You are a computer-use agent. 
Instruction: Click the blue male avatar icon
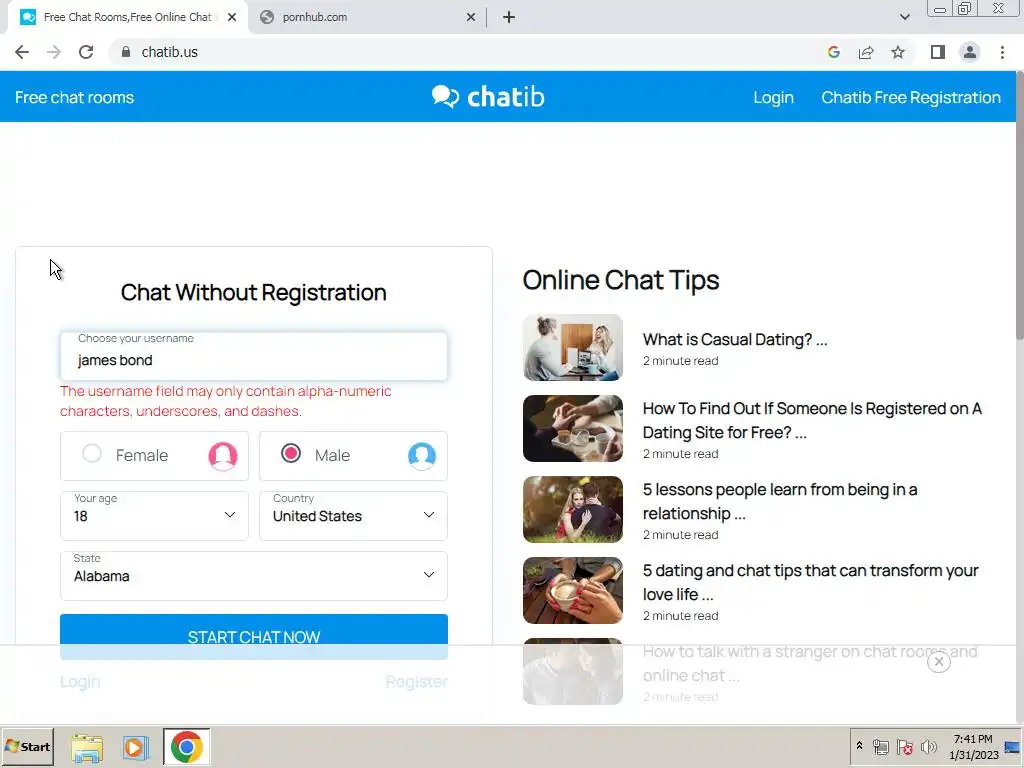pyautogui.click(x=422, y=456)
